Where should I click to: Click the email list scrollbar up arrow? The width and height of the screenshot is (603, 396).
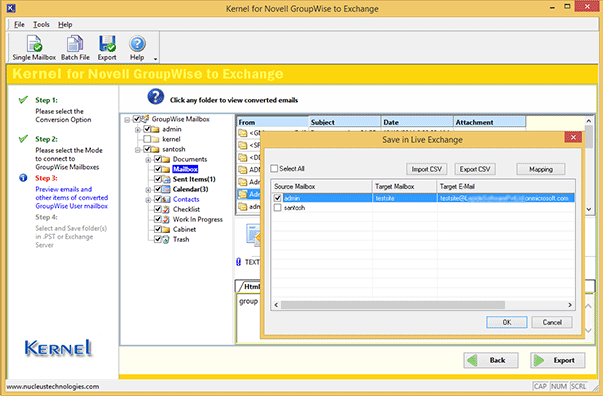589,121
